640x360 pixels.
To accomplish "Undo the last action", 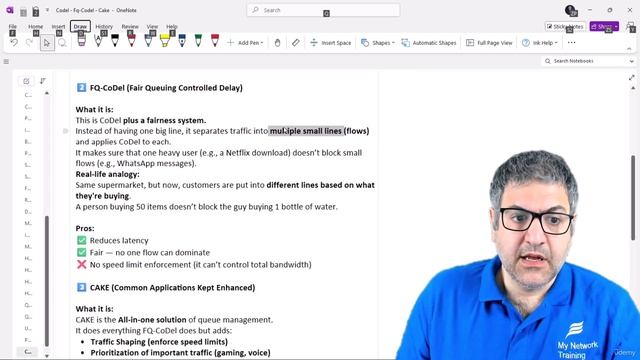I will (14, 42).
